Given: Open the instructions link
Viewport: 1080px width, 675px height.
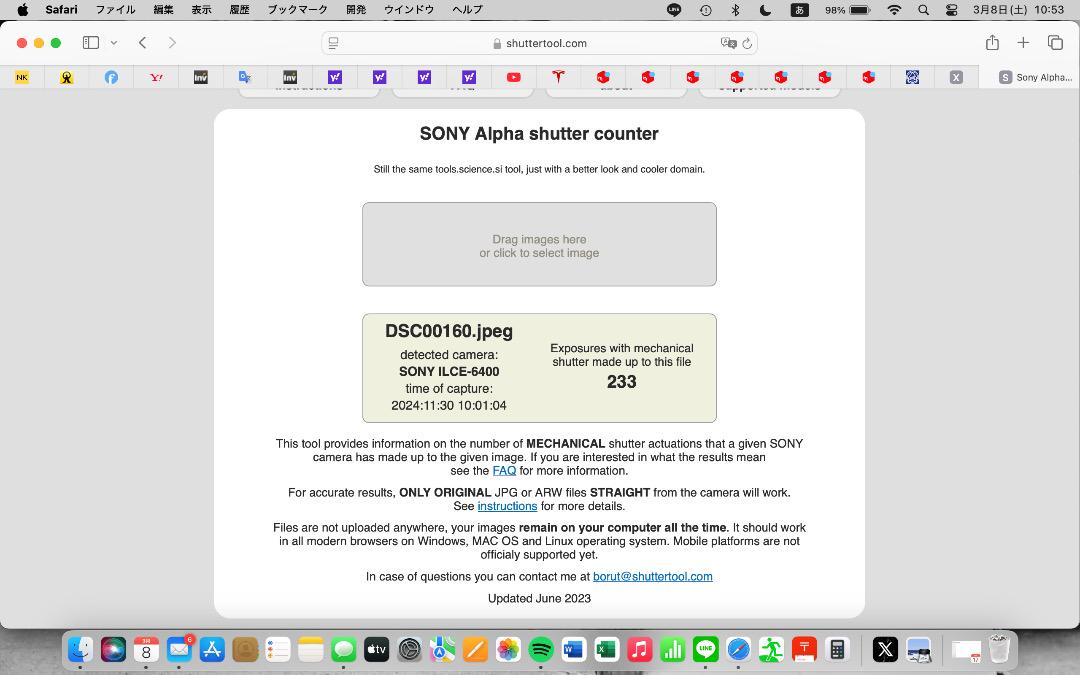Looking at the screenshot, I should click(507, 506).
